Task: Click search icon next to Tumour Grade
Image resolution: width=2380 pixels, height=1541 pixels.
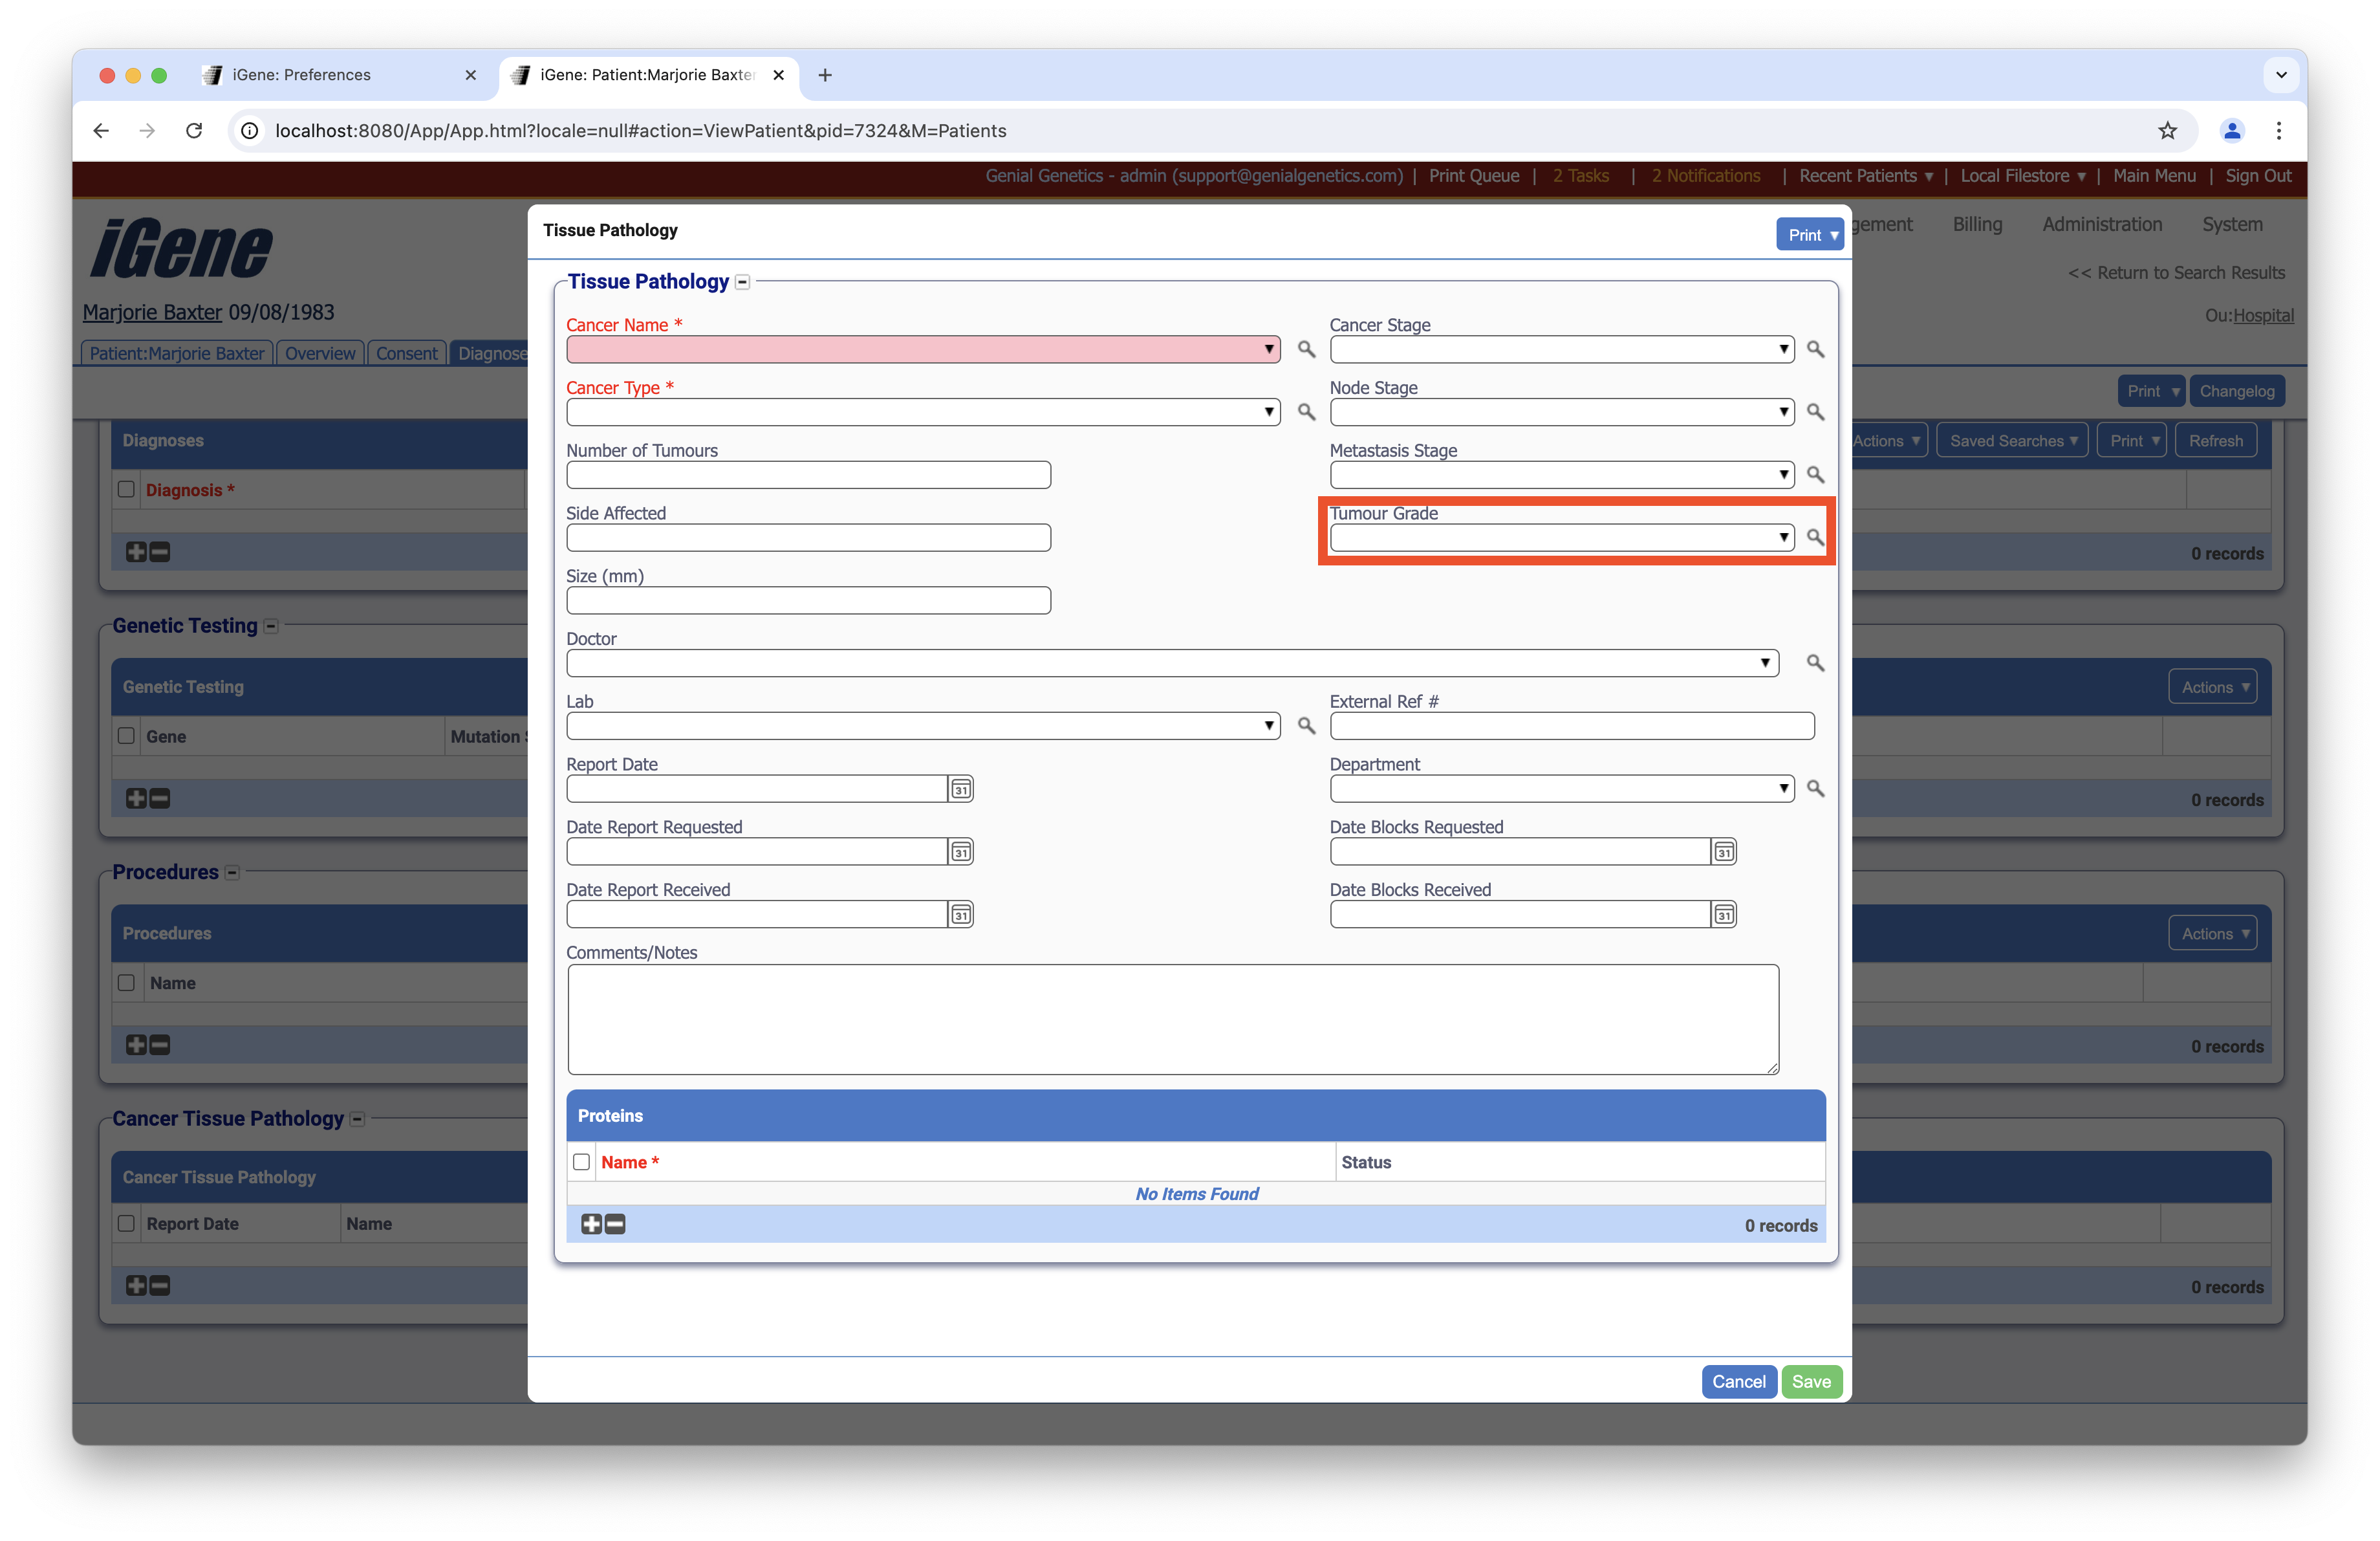Action: (1815, 537)
